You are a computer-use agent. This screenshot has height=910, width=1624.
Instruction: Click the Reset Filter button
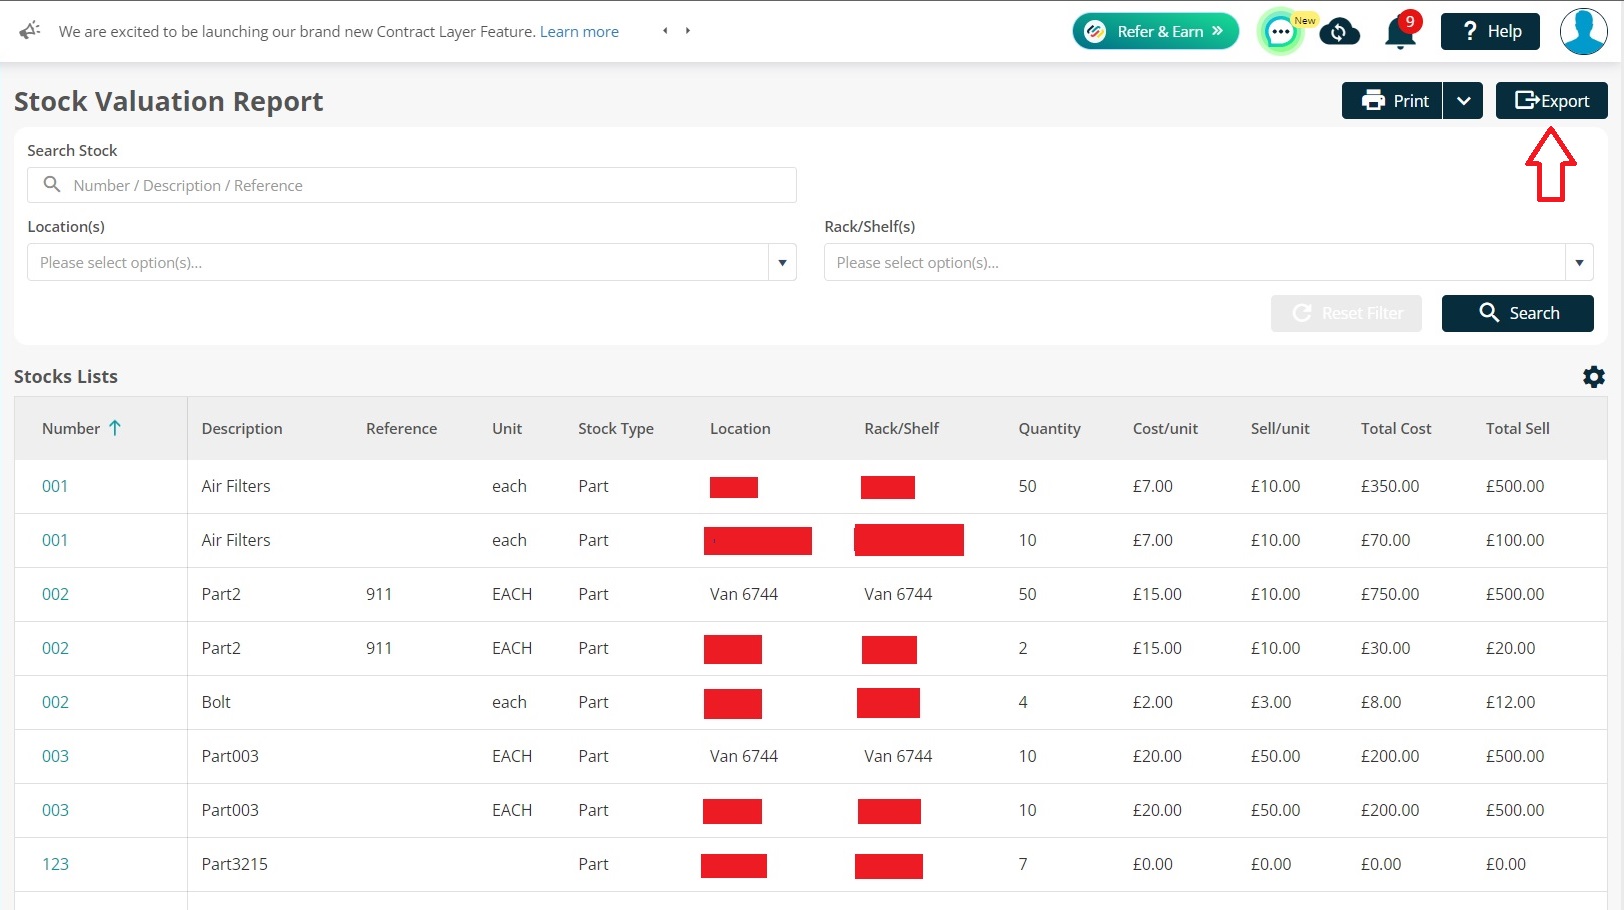pos(1346,313)
